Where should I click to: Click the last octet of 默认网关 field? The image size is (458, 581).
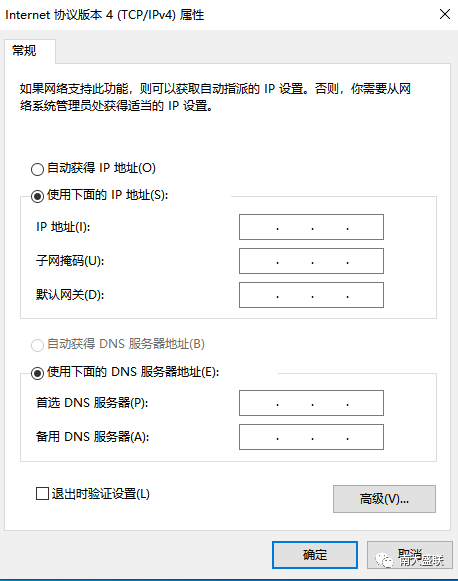click(365, 295)
